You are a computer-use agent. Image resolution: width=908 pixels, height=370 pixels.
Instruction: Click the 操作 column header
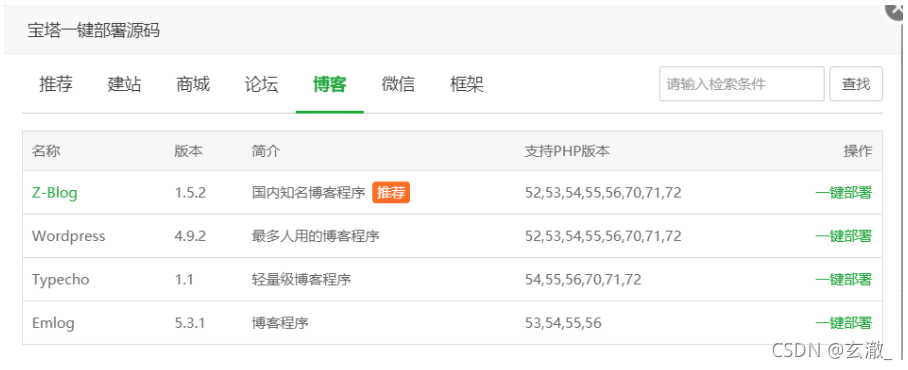pyautogui.click(x=858, y=151)
